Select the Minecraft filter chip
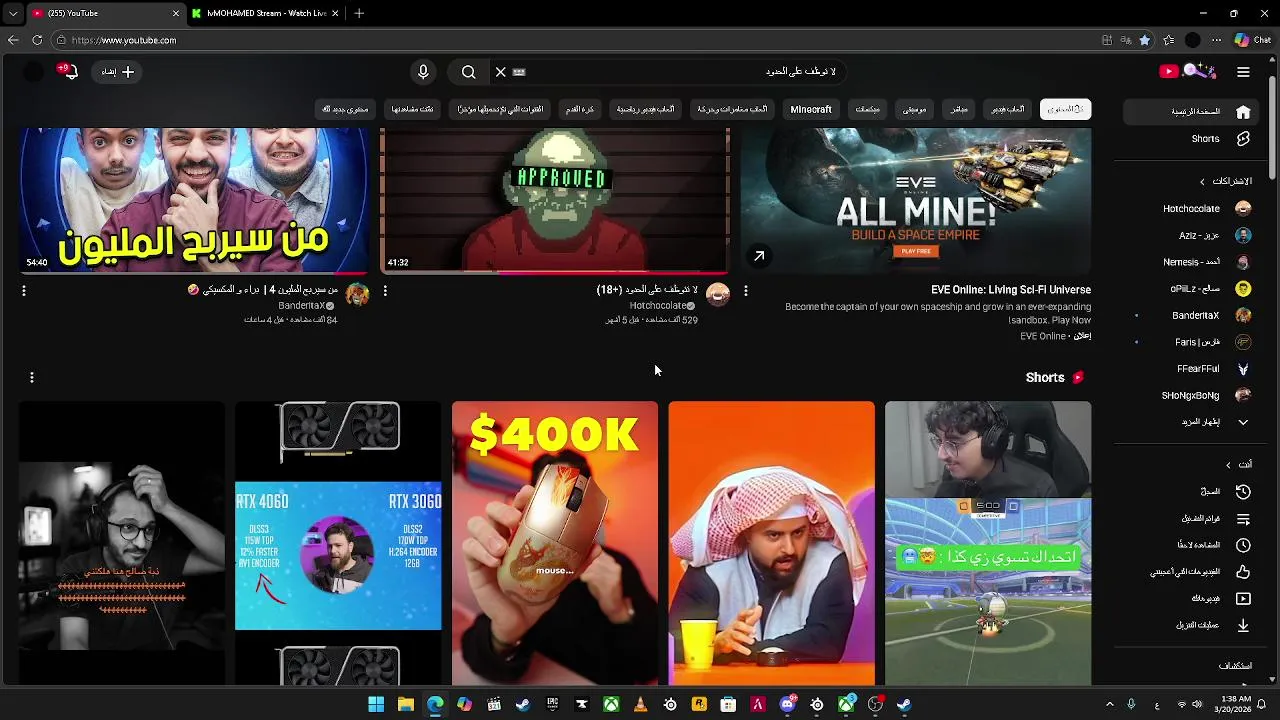 [811, 109]
